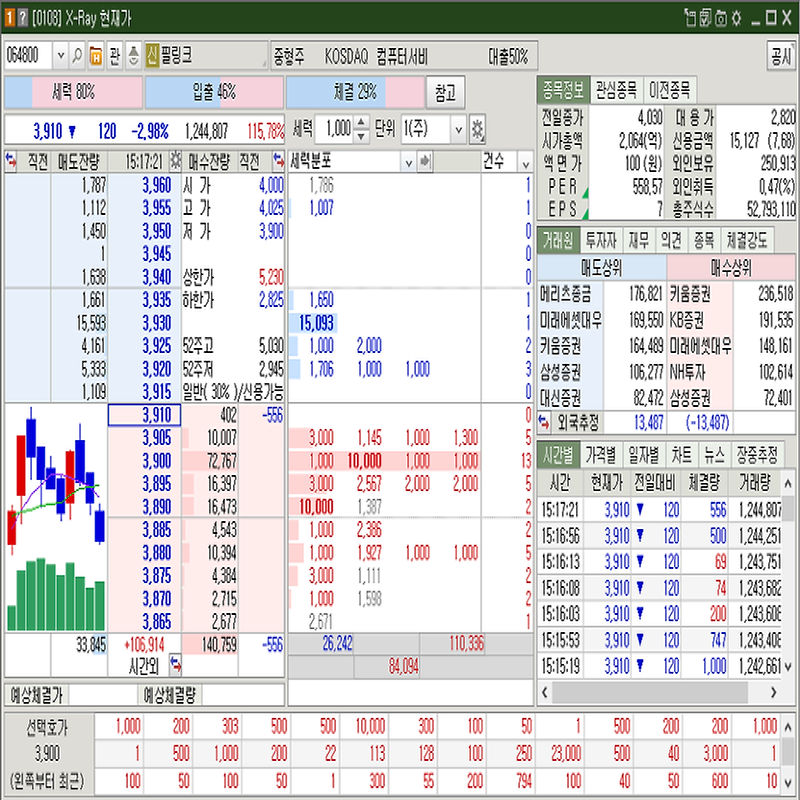Select the 종목정보 tab
The image size is (800, 800).
point(563,91)
